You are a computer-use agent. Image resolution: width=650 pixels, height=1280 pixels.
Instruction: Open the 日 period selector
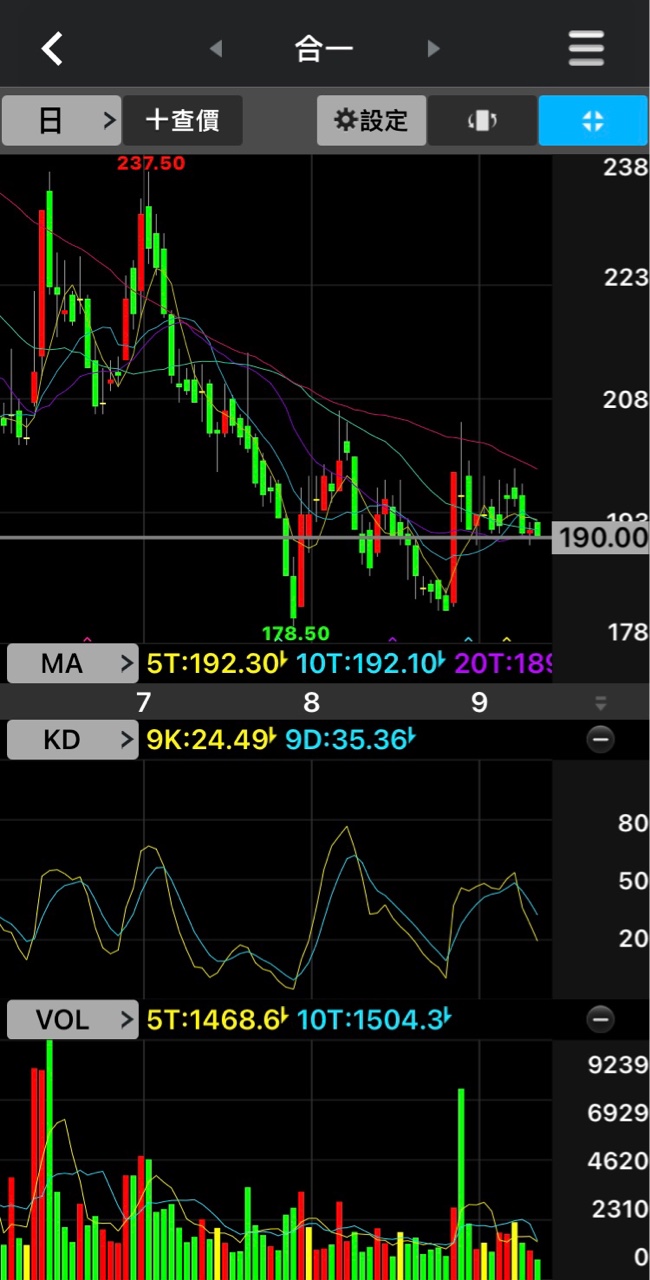(x=61, y=121)
